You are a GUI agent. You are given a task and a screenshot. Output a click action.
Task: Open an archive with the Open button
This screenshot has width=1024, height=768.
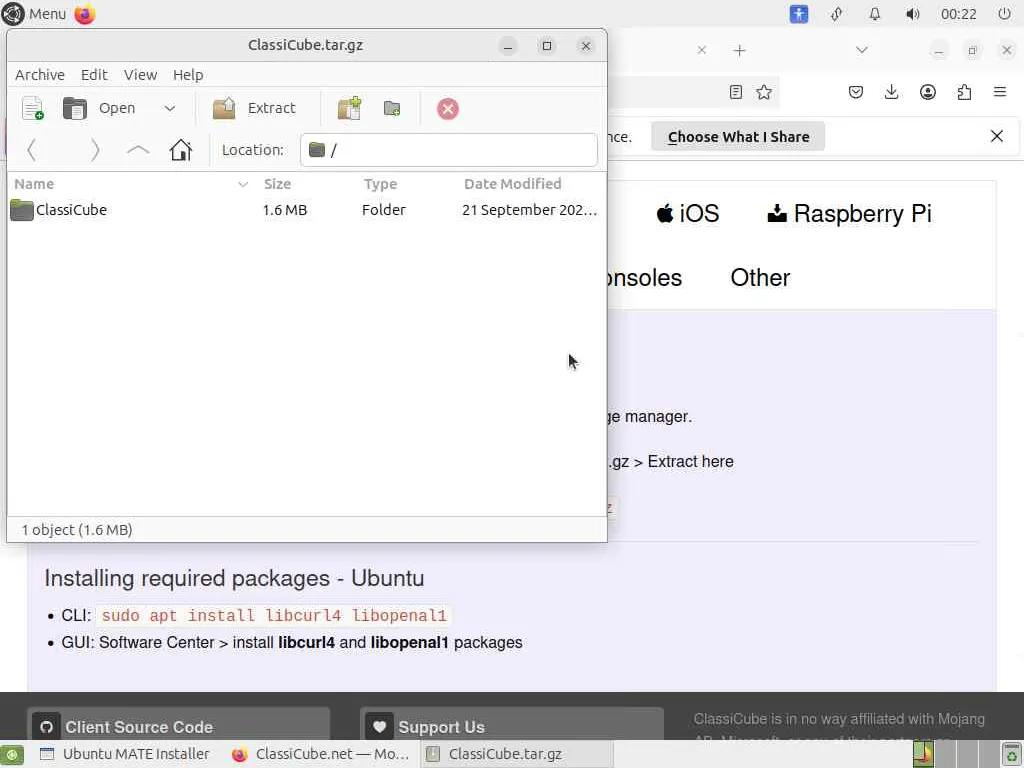99,108
